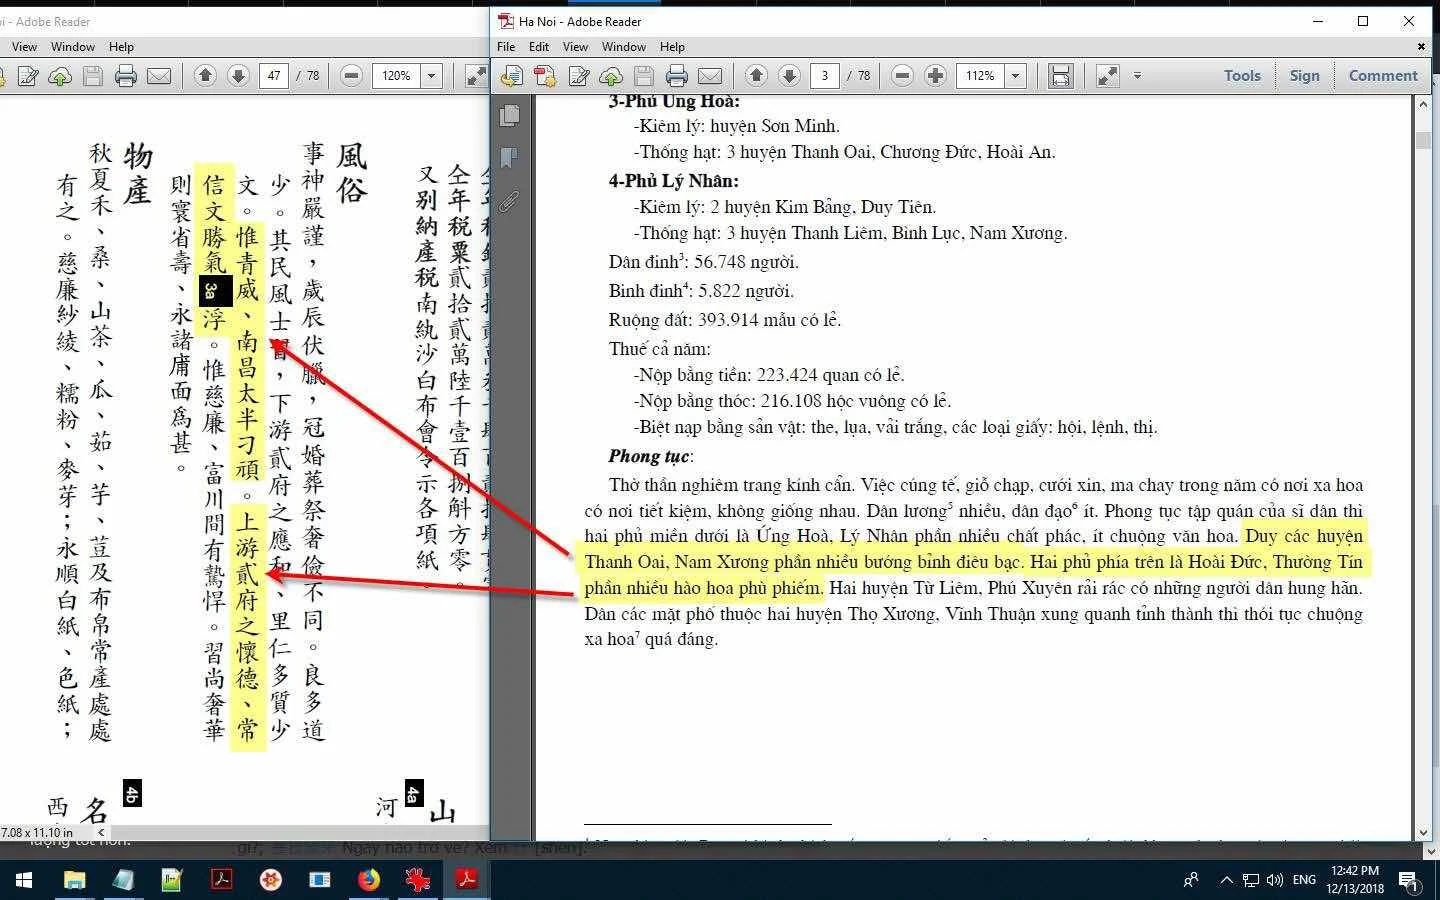Click cloud upload icon in the back Reader window

tap(60, 76)
